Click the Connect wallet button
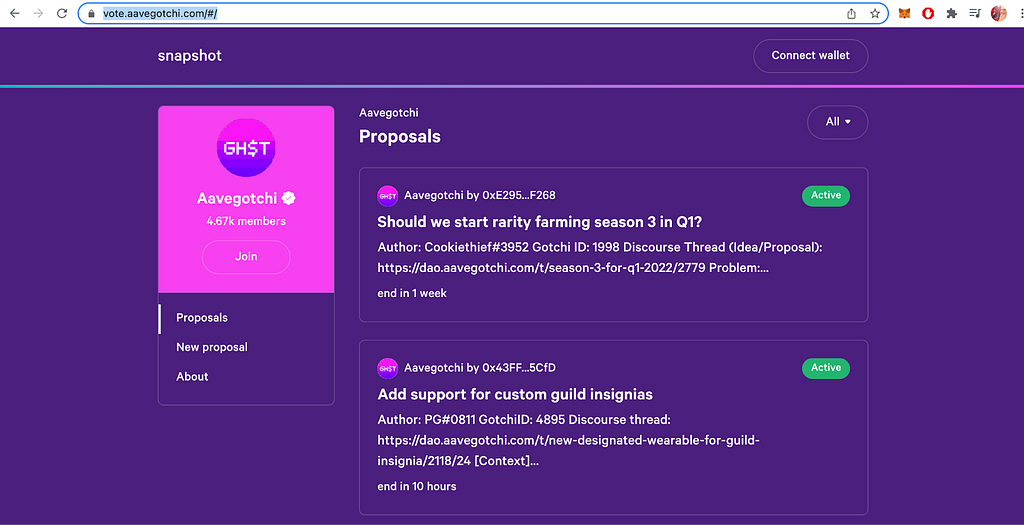 (x=810, y=56)
